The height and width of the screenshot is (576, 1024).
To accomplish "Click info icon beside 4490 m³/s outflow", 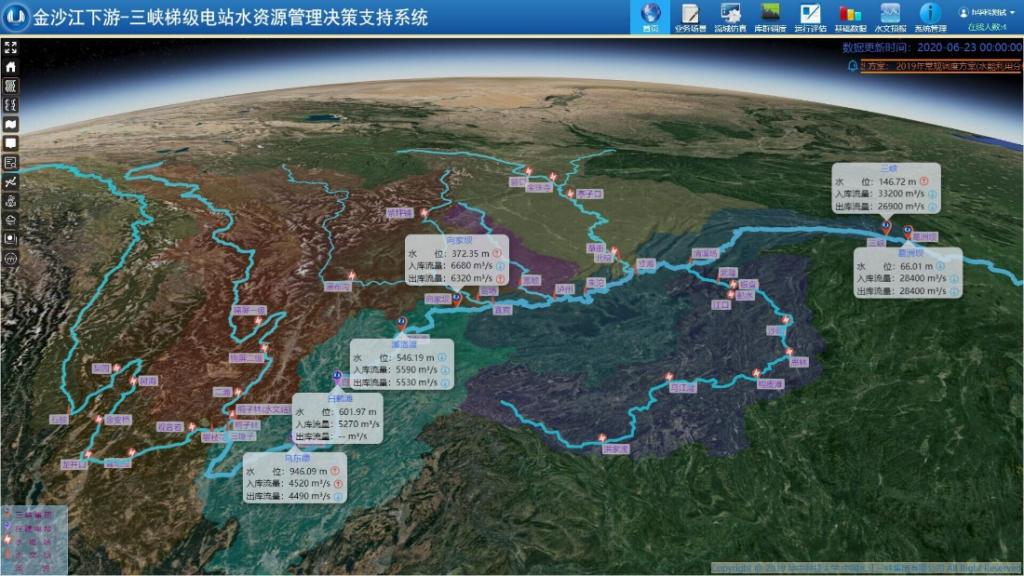I will (x=339, y=496).
